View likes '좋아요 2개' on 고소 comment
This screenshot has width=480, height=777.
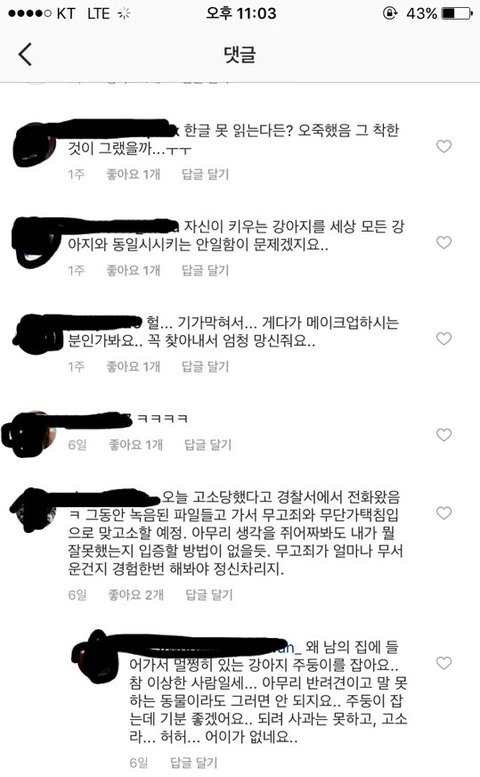(x=136, y=595)
